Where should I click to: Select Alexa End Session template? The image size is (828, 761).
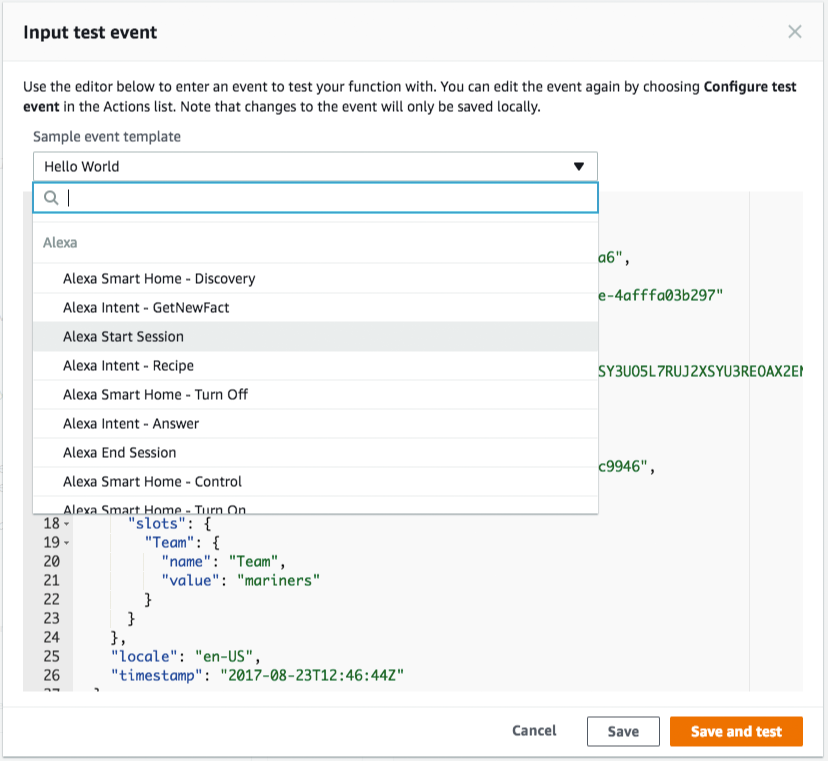coord(119,453)
